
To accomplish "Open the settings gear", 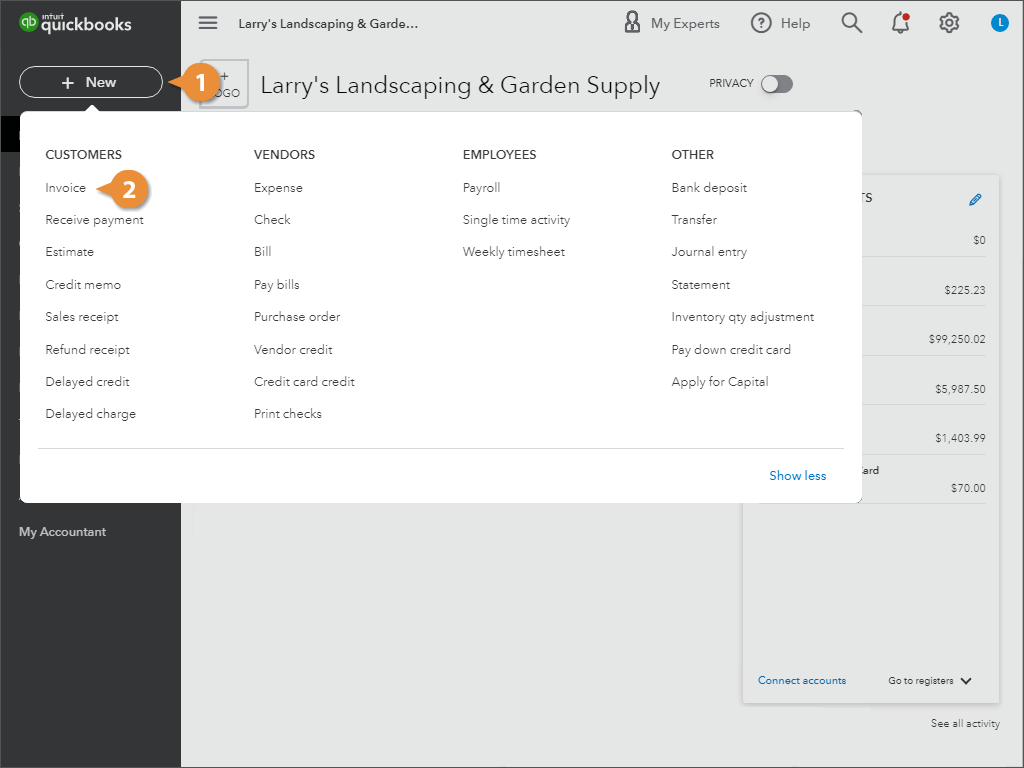I will [948, 22].
